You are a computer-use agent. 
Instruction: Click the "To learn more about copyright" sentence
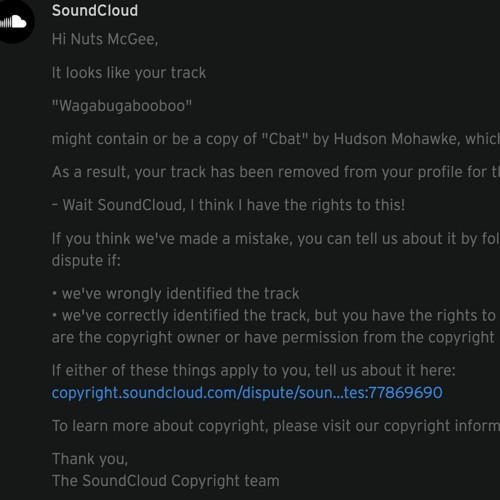tap(276, 426)
